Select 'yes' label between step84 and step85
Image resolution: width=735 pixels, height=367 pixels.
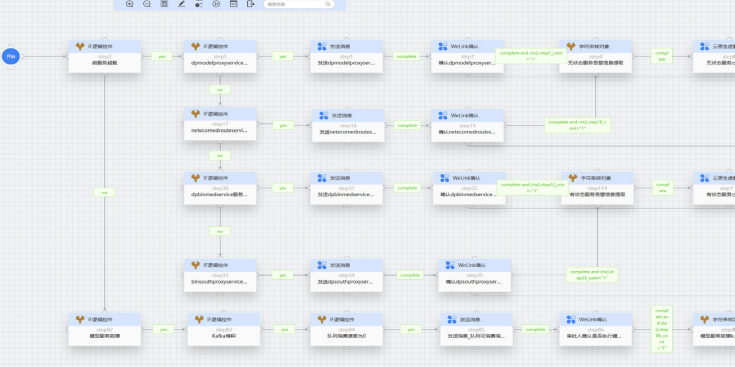pyautogui.click(x=411, y=330)
